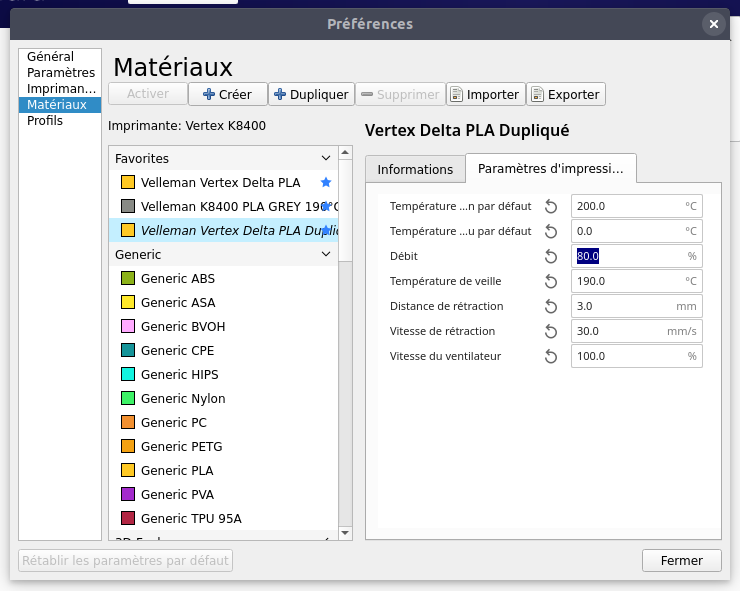The image size is (740, 591).
Task: Click the cyan Generic HIPS color swatch
Action: 128,374
